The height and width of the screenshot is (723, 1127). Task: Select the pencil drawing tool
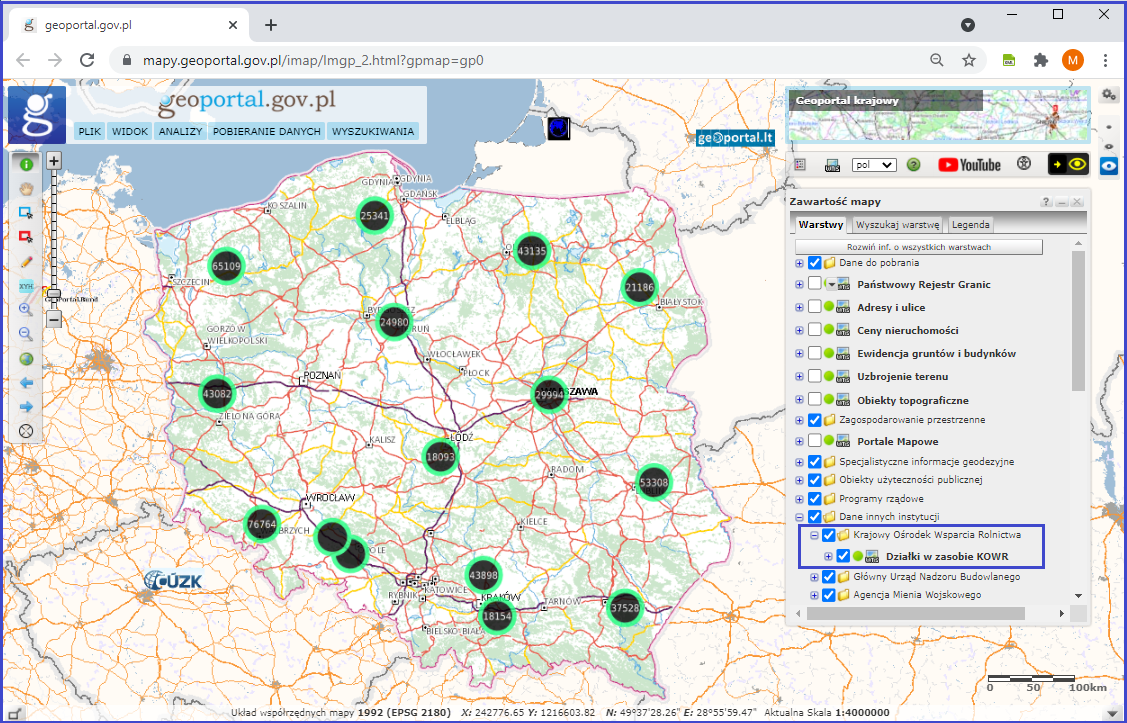tap(26, 261)
